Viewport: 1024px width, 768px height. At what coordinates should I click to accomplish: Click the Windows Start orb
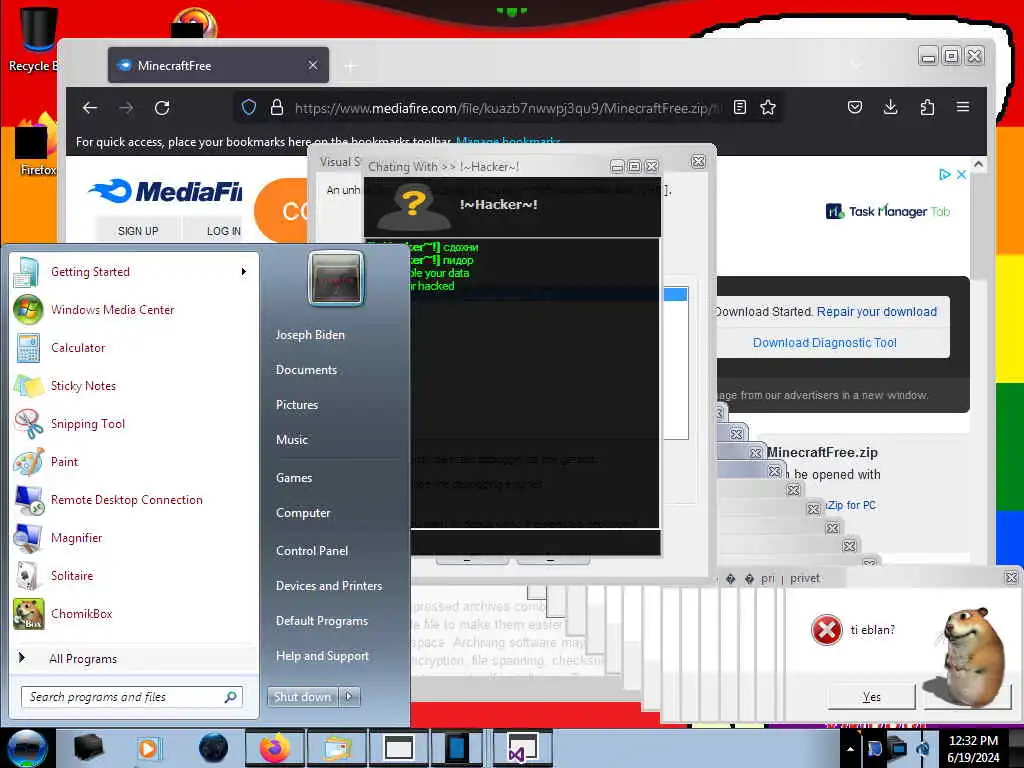coord(27,748)
